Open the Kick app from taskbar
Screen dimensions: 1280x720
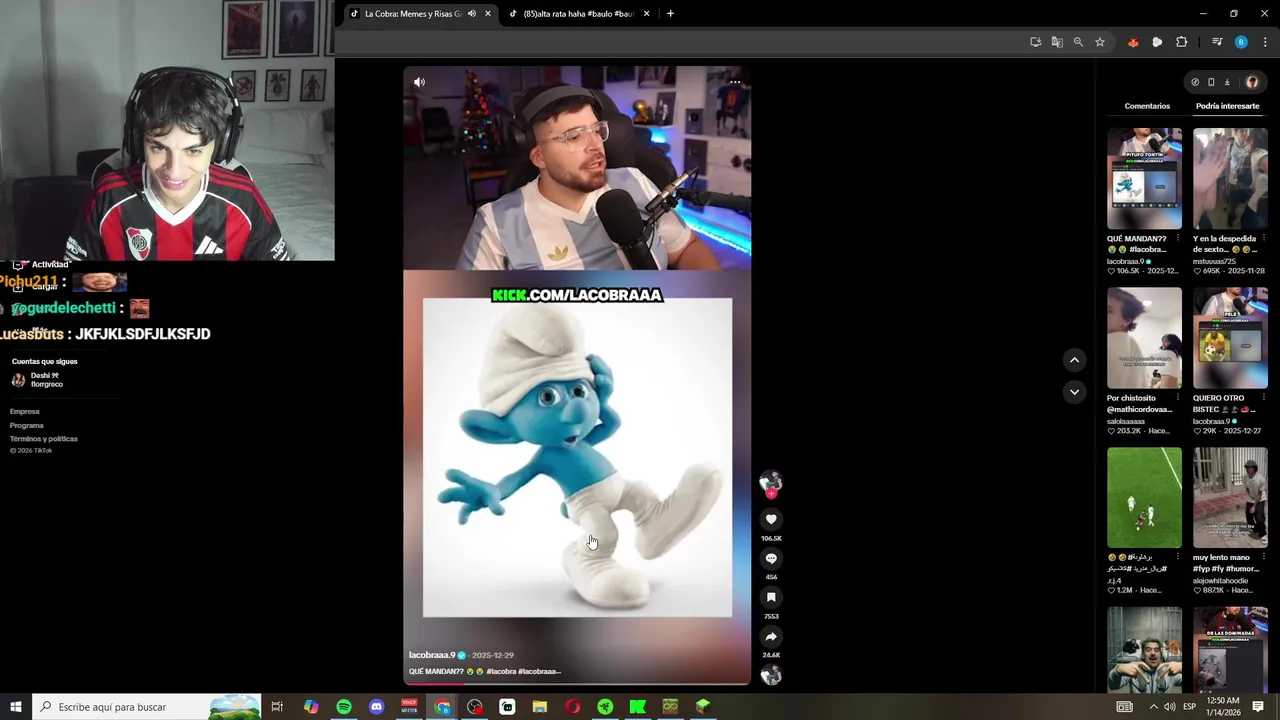coord(638,707)
